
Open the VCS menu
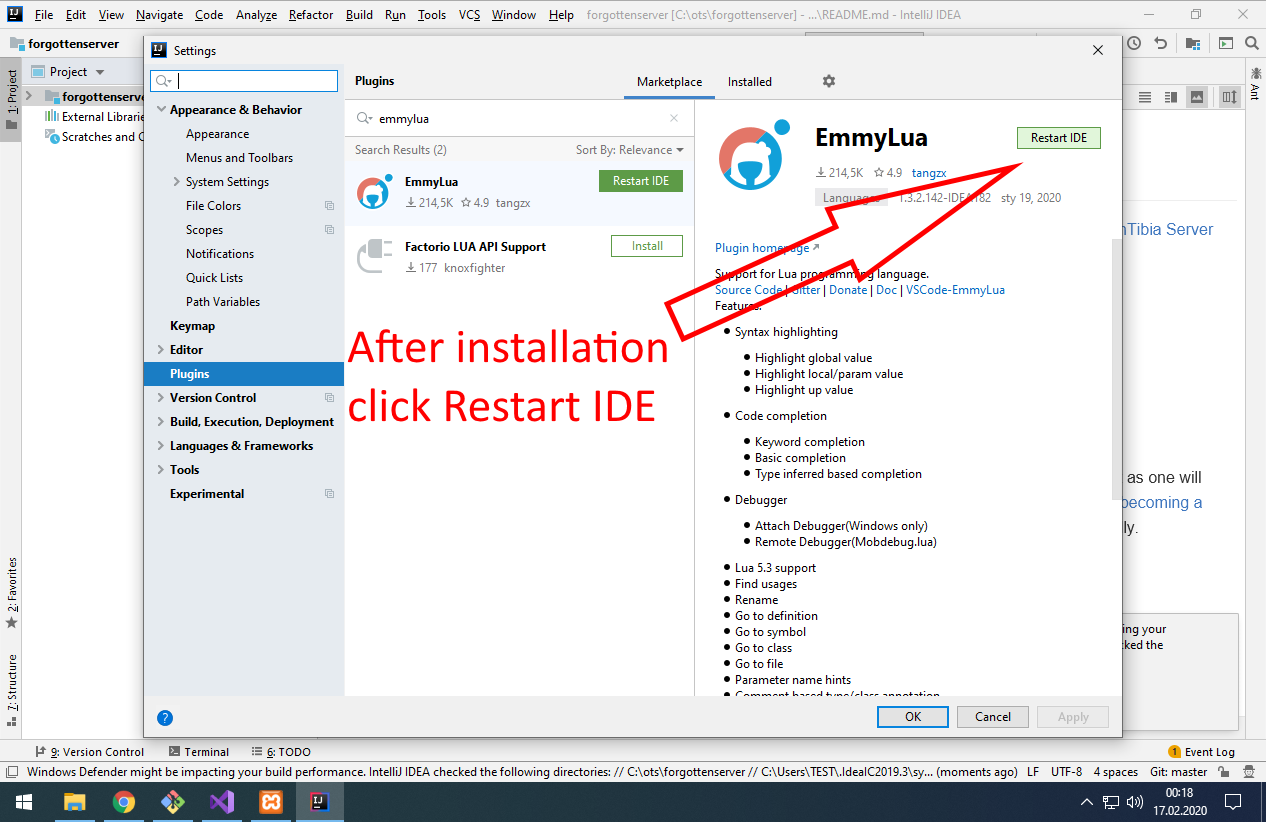coord(469,15)
